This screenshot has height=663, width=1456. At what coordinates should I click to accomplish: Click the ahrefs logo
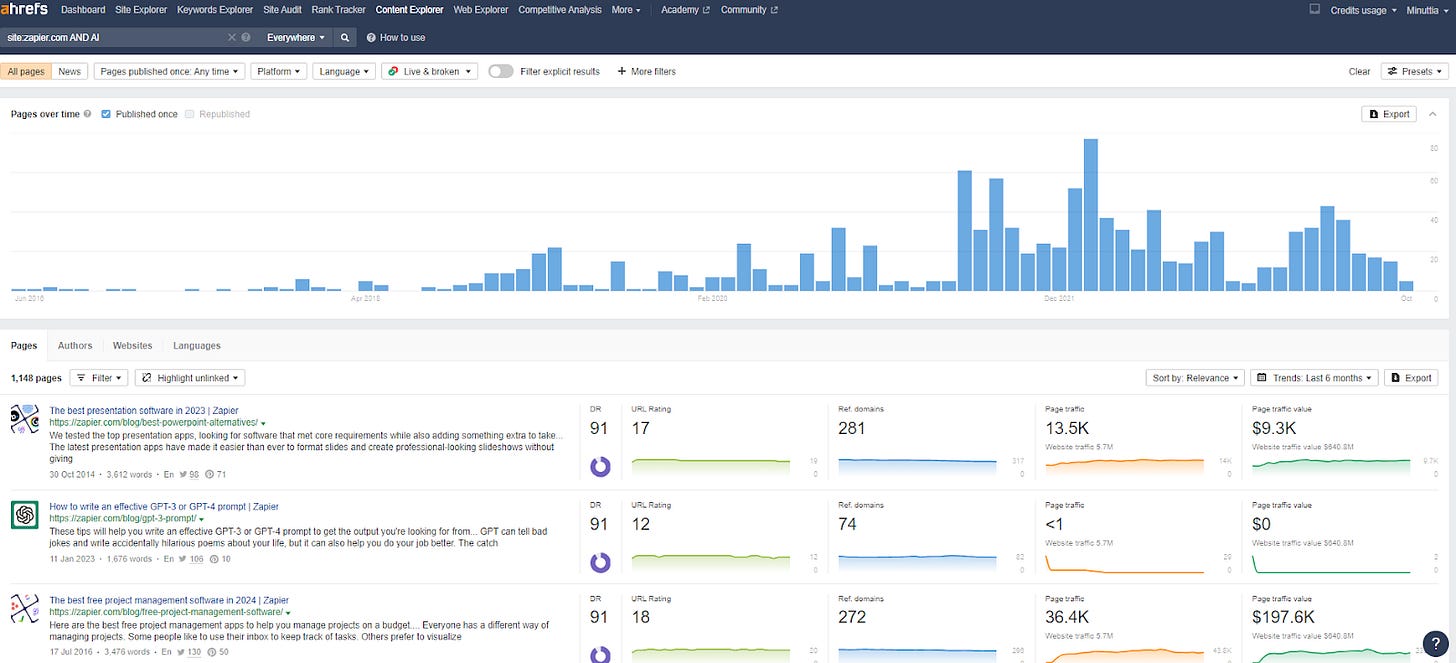(24, 10)
